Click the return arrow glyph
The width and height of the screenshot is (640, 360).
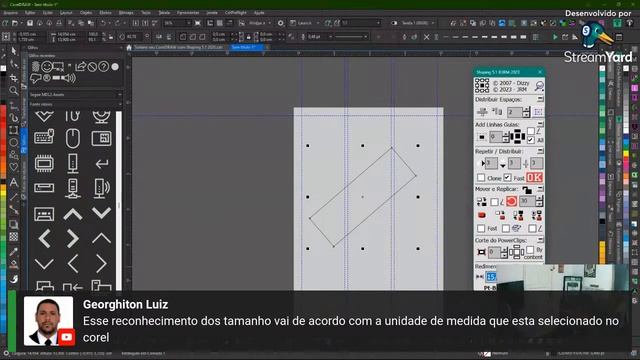tap(102, 164)
